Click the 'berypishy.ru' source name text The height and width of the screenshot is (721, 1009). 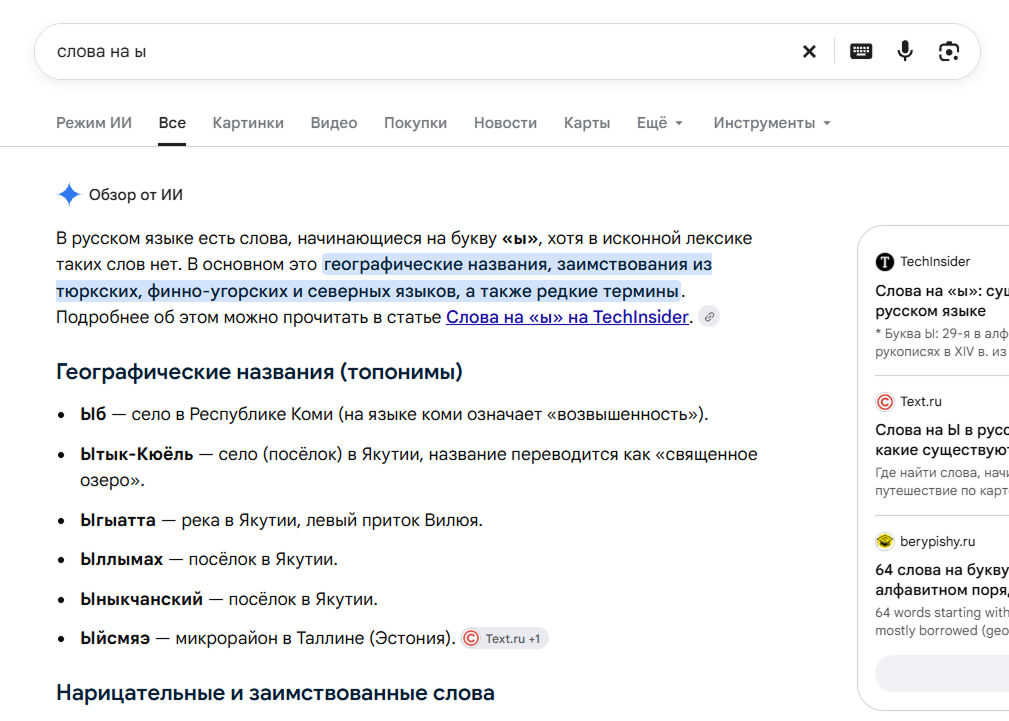point(938,541)
